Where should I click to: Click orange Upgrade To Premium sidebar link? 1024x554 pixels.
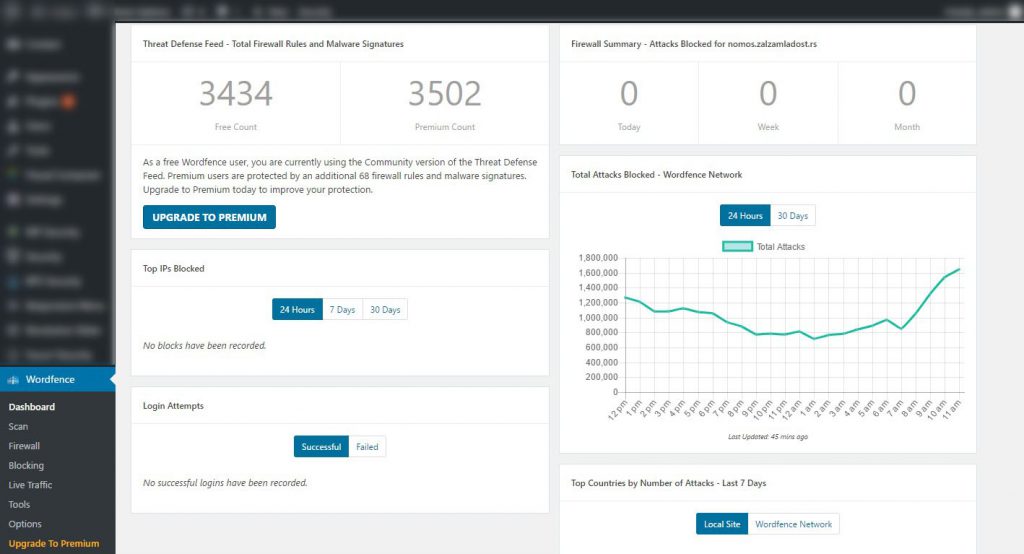pos(54,544)
